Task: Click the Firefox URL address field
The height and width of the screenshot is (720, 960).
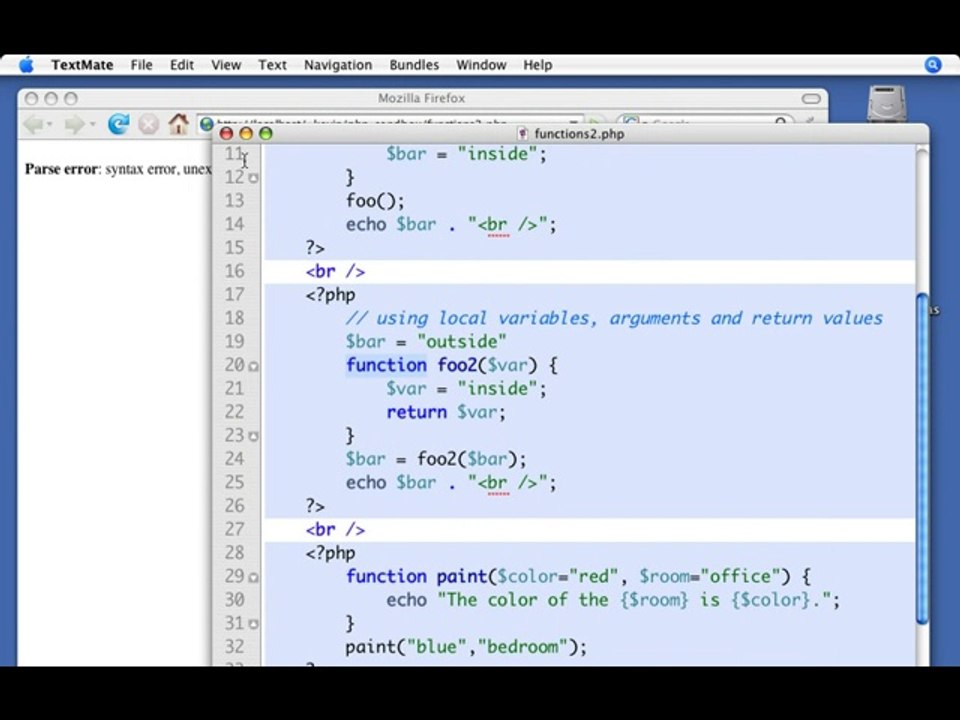Action: pos(392,122)
